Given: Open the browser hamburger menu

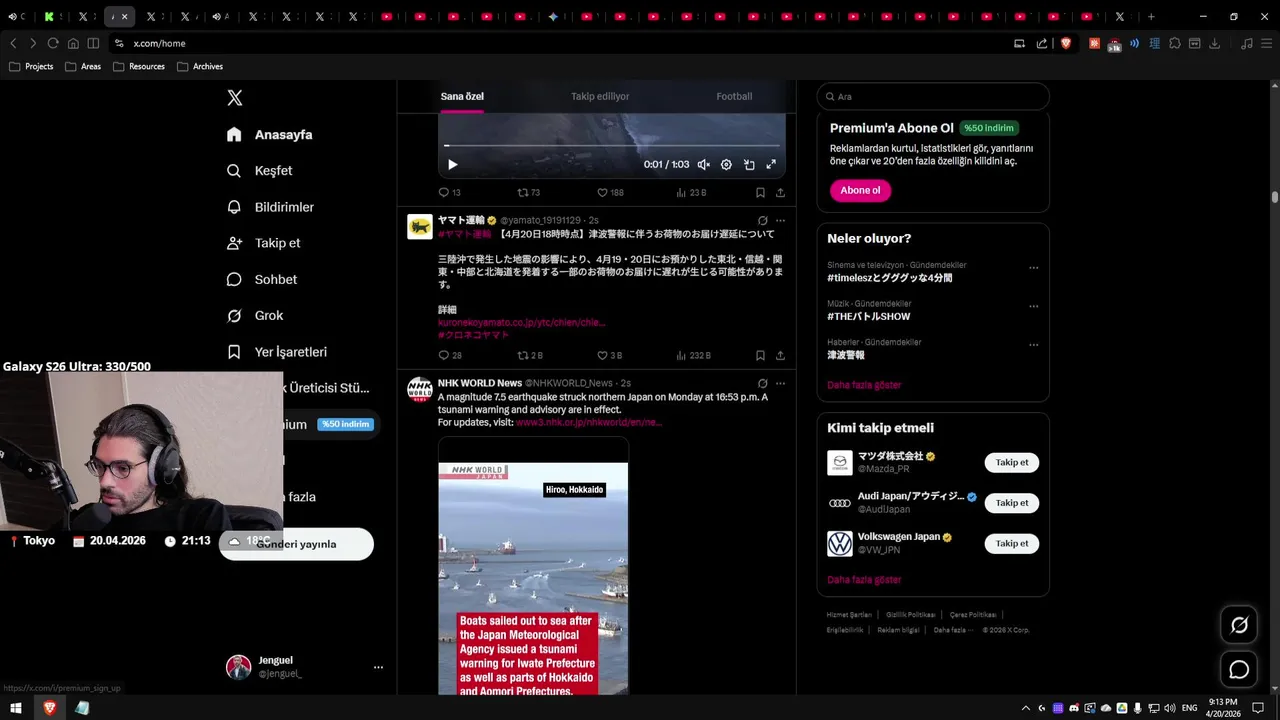Looking at the screenshot, I should [x=1266, y=43].
